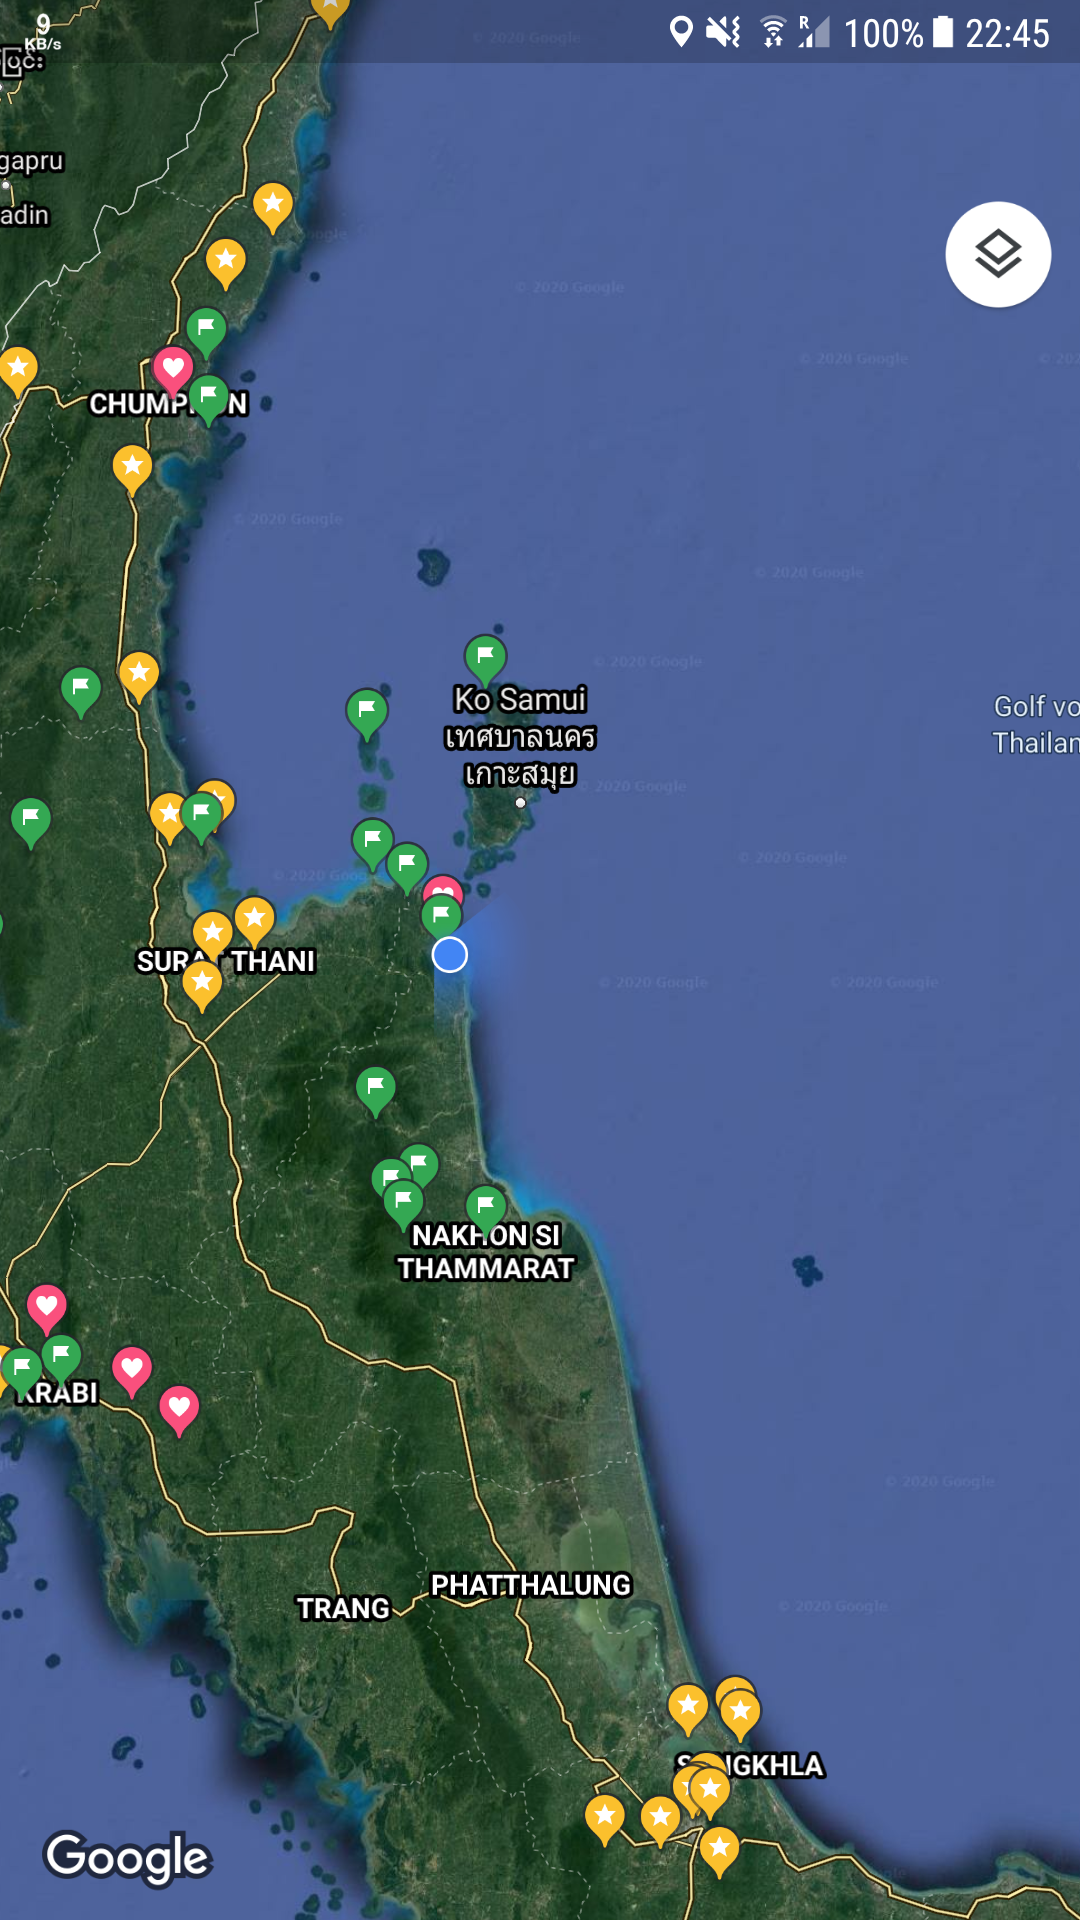The image size is (1080, 1920).
Task: Tap the blue current location dot
Action: 450,955
